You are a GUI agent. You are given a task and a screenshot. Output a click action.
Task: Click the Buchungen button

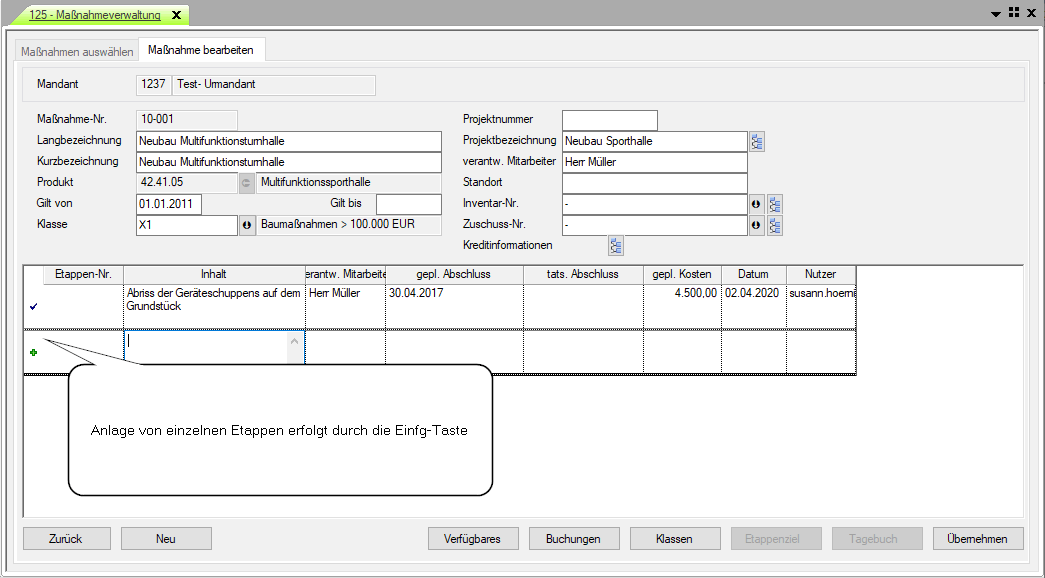573,539
